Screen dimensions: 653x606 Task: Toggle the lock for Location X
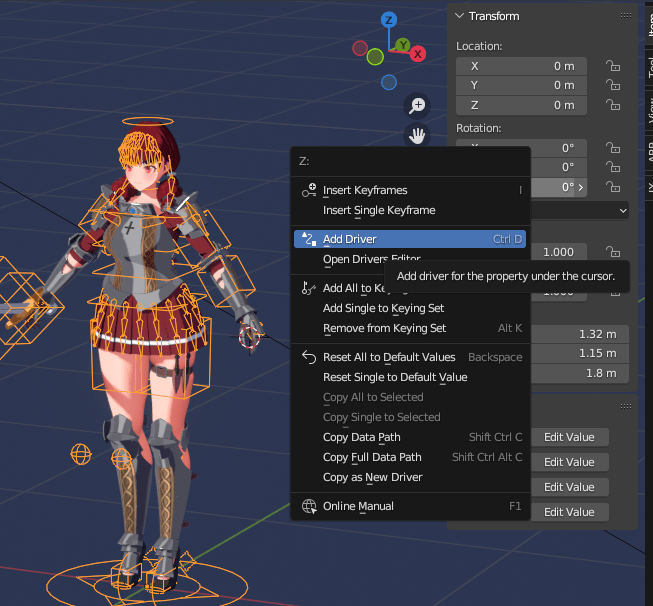[611, 66]
